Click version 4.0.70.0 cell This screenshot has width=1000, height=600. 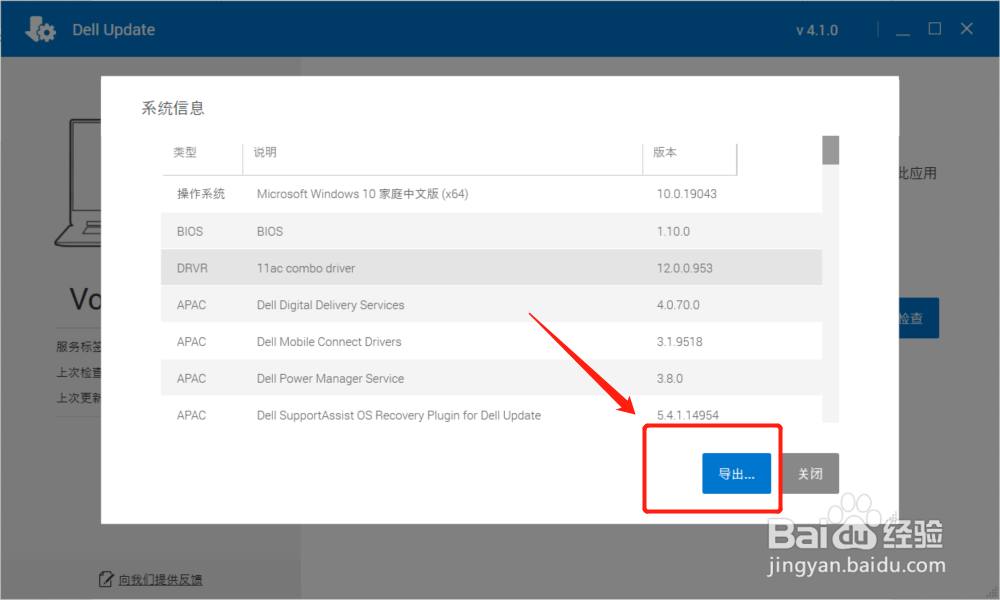coord(678,305)
